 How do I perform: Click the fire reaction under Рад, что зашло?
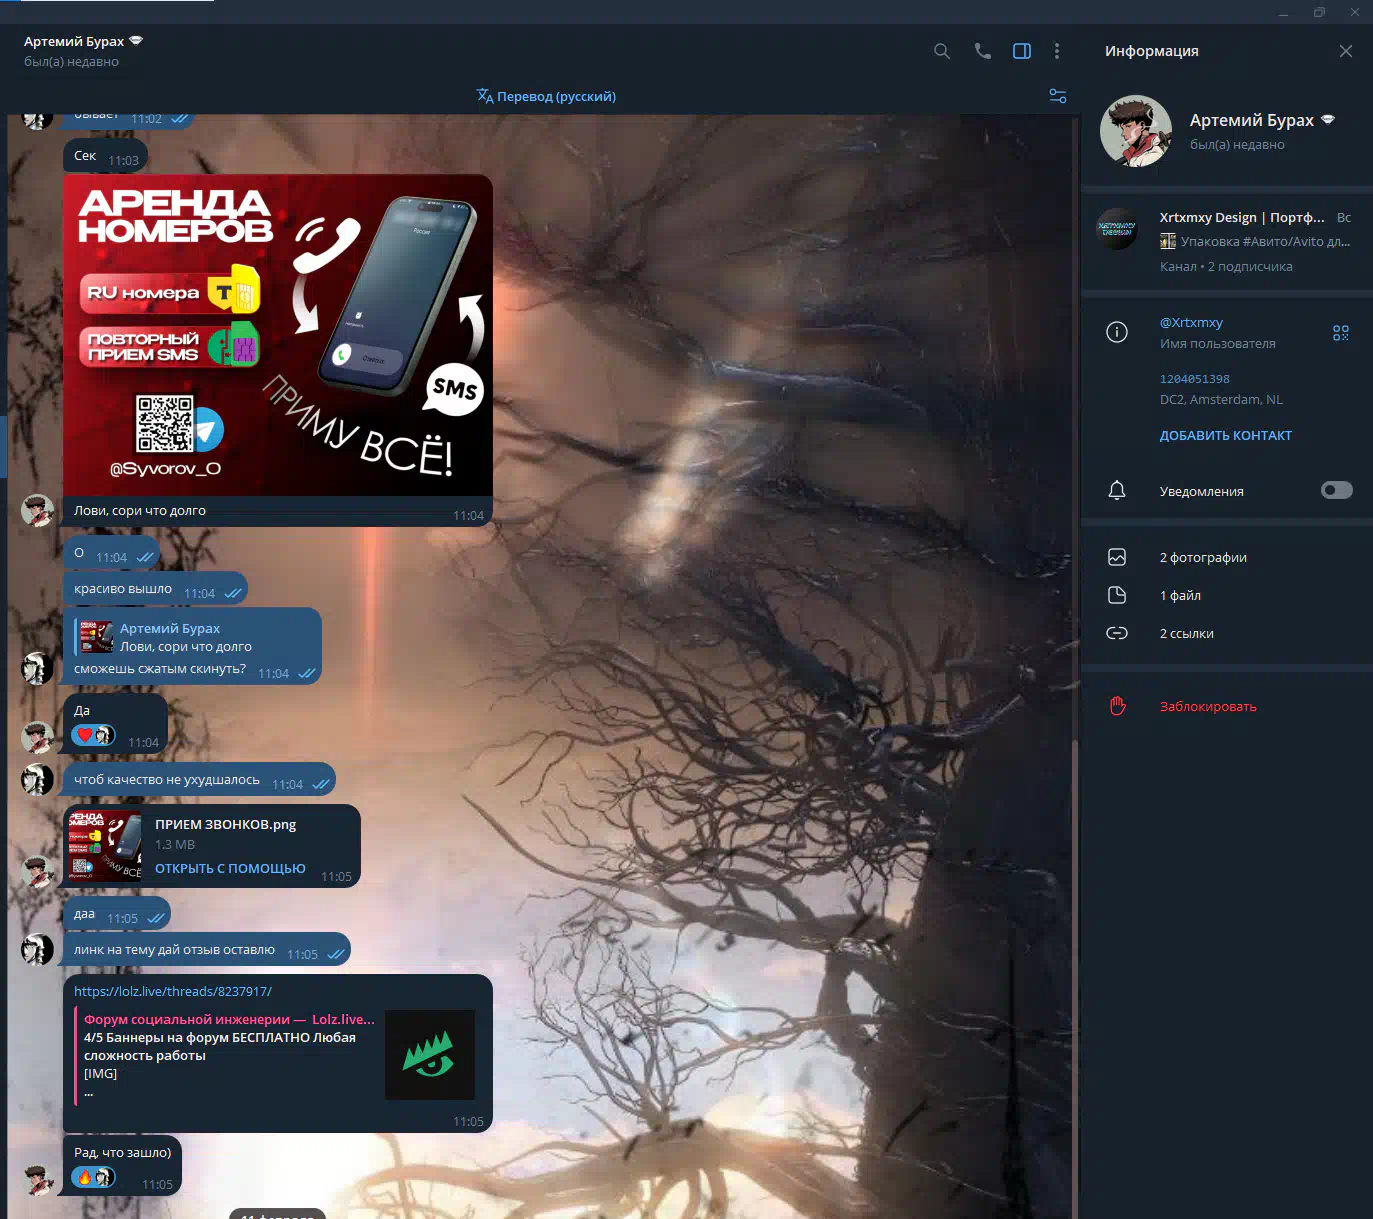93,1177
